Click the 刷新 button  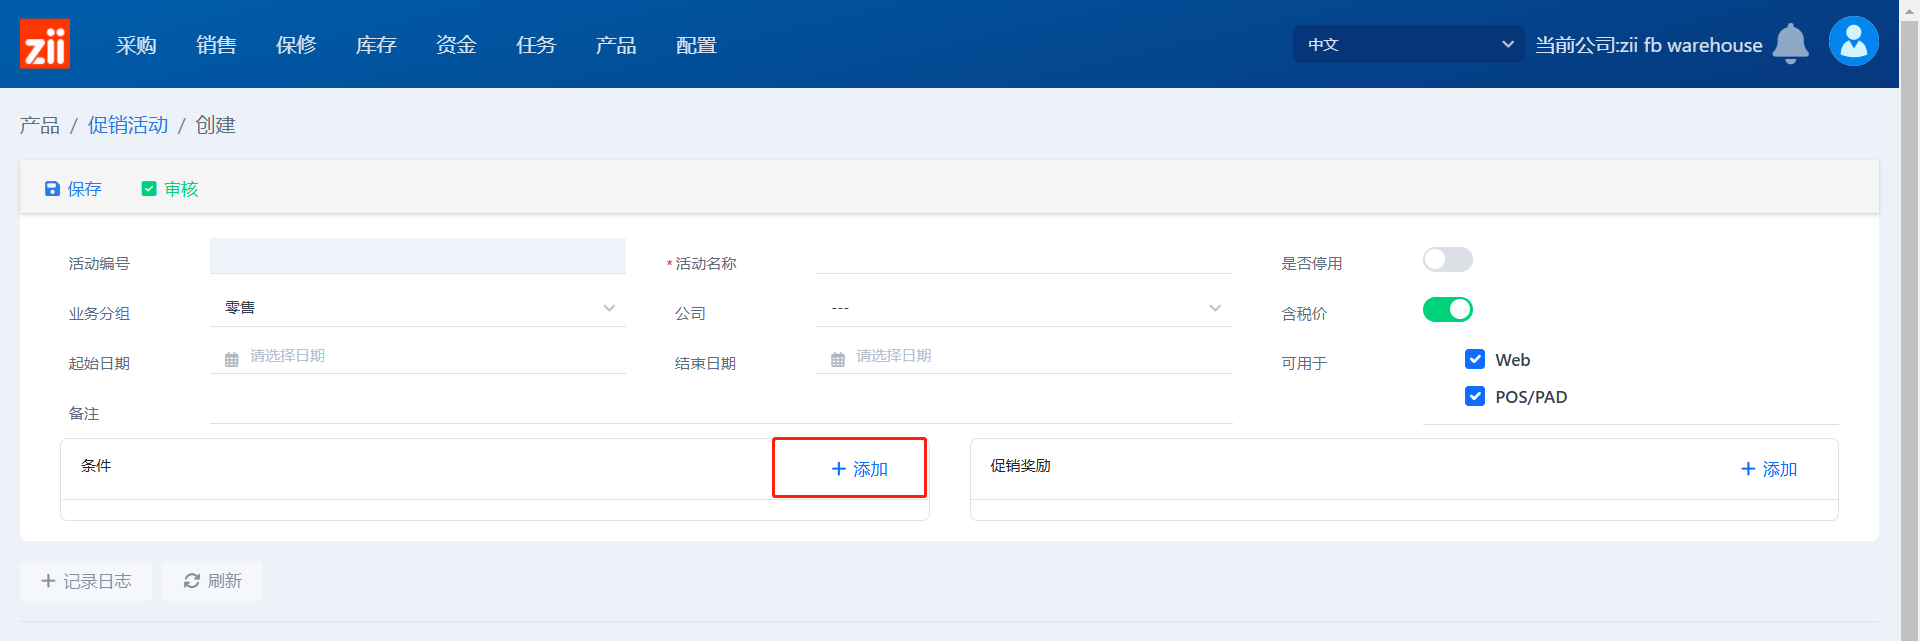tap(213, 581)
